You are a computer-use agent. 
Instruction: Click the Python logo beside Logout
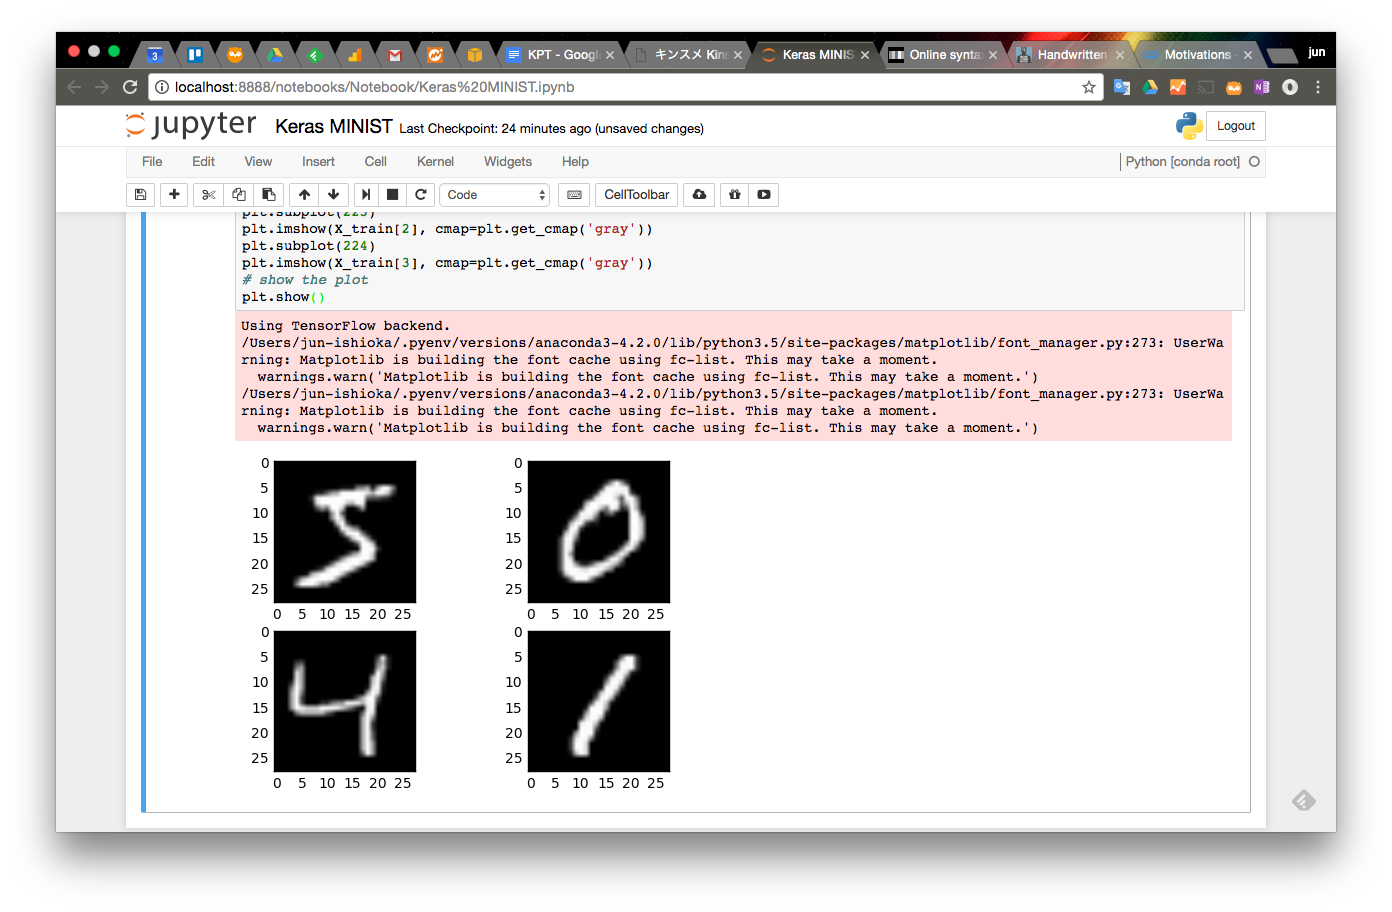pyautogui.click(x=1189, y=126)
